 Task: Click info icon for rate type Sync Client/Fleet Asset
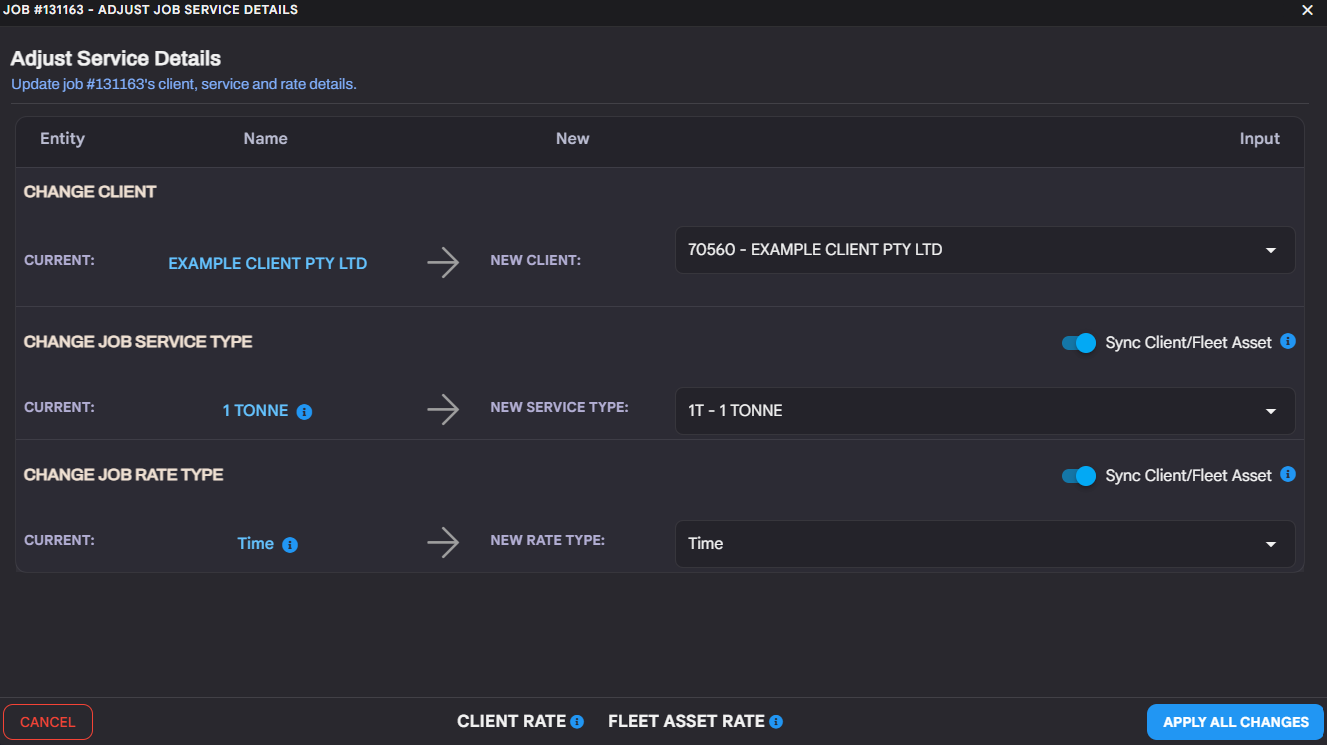pos(1288,474)
